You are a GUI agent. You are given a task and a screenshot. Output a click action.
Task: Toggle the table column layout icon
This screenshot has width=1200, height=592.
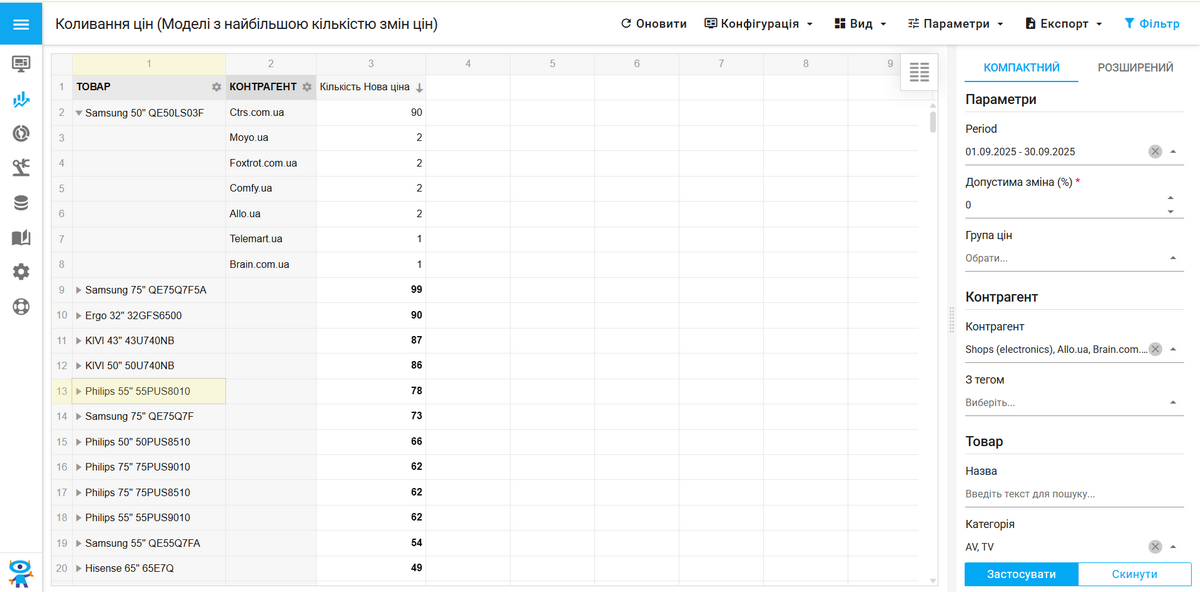[x=919, y=72]
